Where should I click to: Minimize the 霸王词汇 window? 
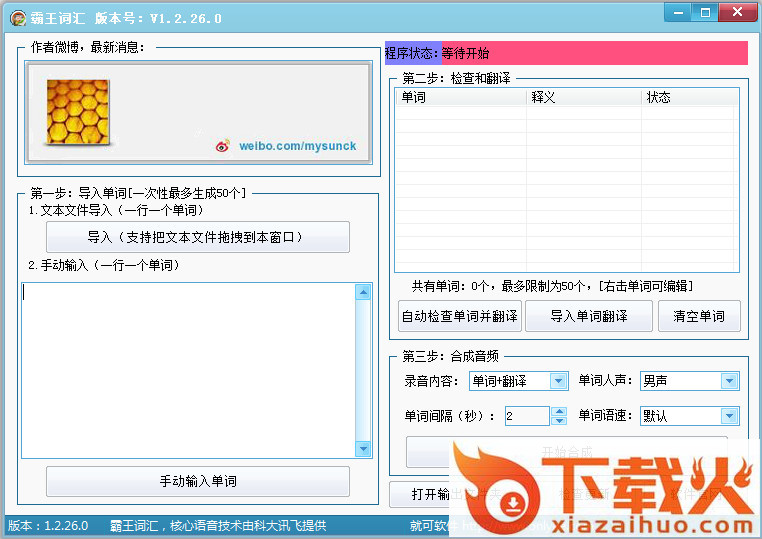point(678,12)
